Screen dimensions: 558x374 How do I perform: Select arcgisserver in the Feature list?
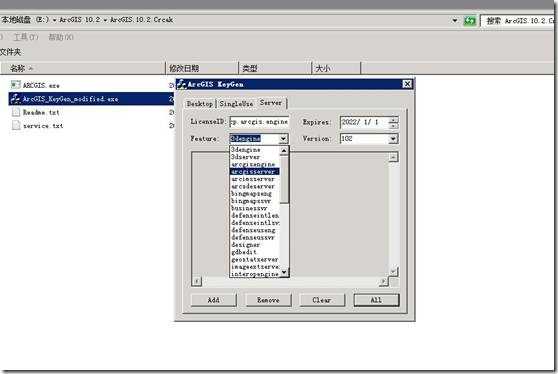pos(255,172)
